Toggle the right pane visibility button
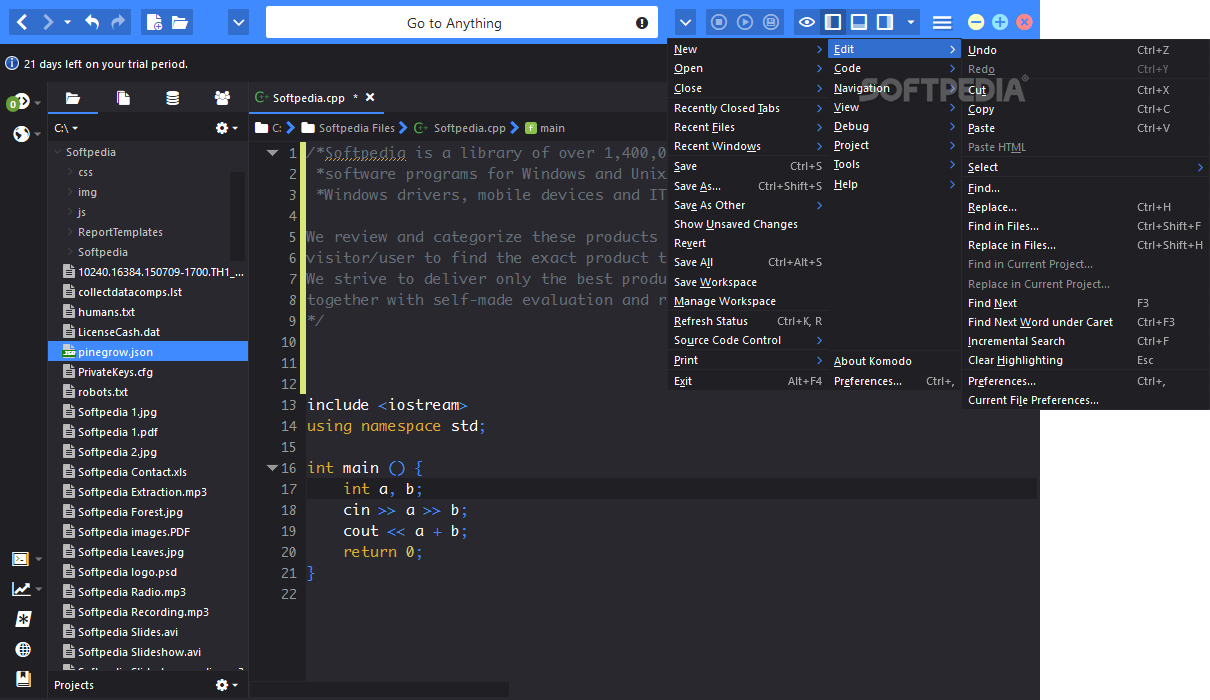The image size is (1210, 700). [885, 22]
